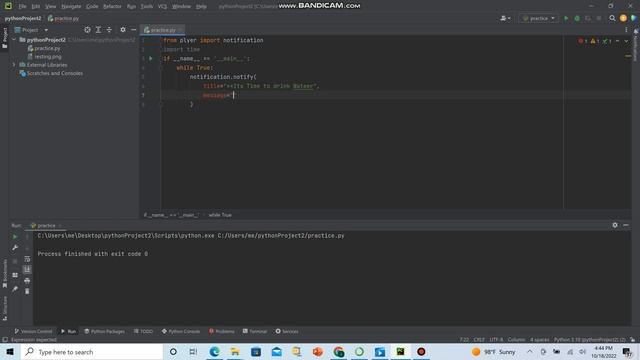Click Select Opened File target icon
Screen dimensions: 640x360
(87, 30)
